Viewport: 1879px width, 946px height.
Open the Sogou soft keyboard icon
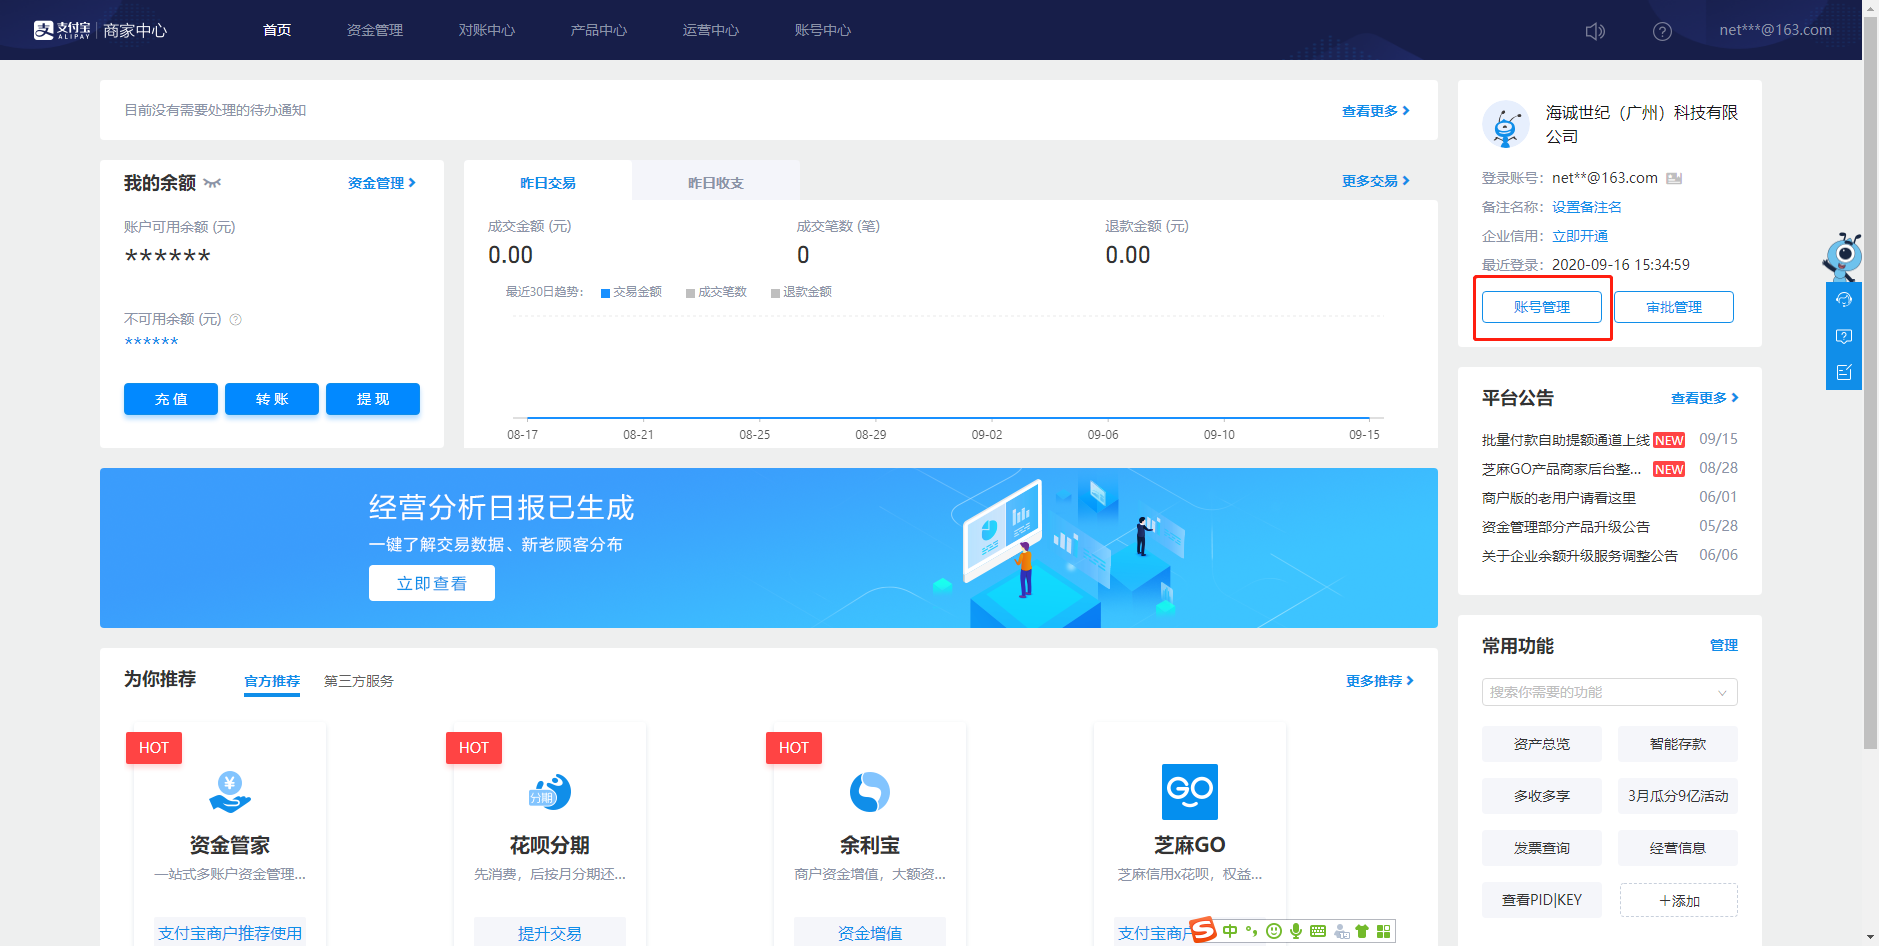tap(1318, 931)
